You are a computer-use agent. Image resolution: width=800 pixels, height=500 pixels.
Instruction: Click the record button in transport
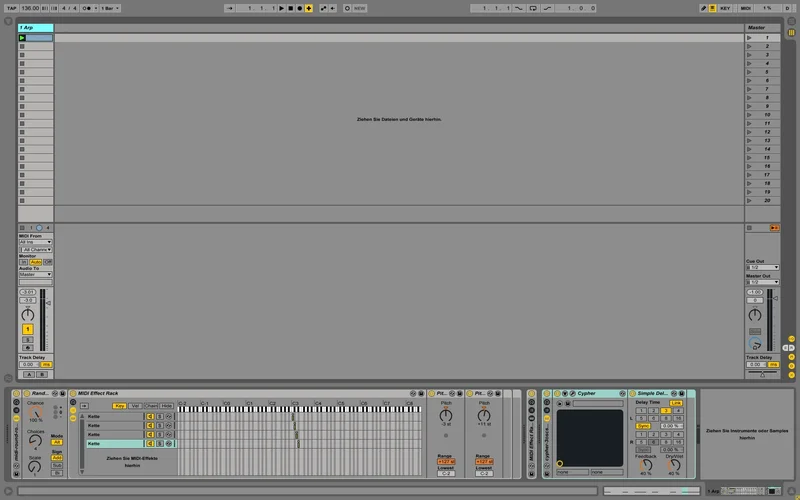click(x=299, y=8)
